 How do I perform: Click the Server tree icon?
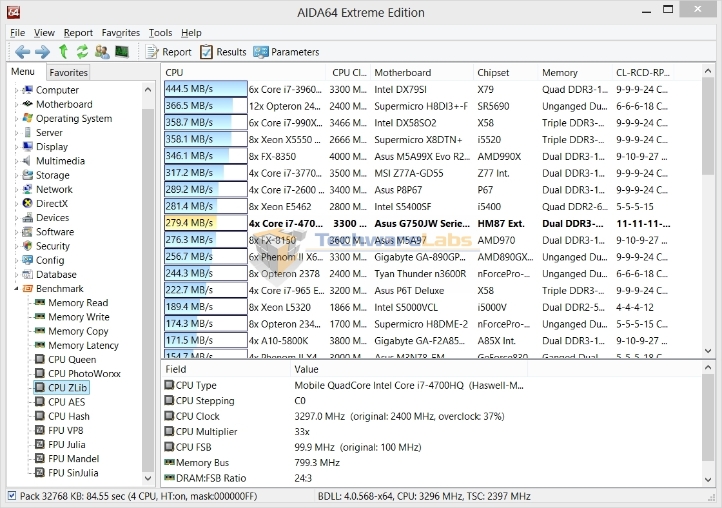click(28, 132)
